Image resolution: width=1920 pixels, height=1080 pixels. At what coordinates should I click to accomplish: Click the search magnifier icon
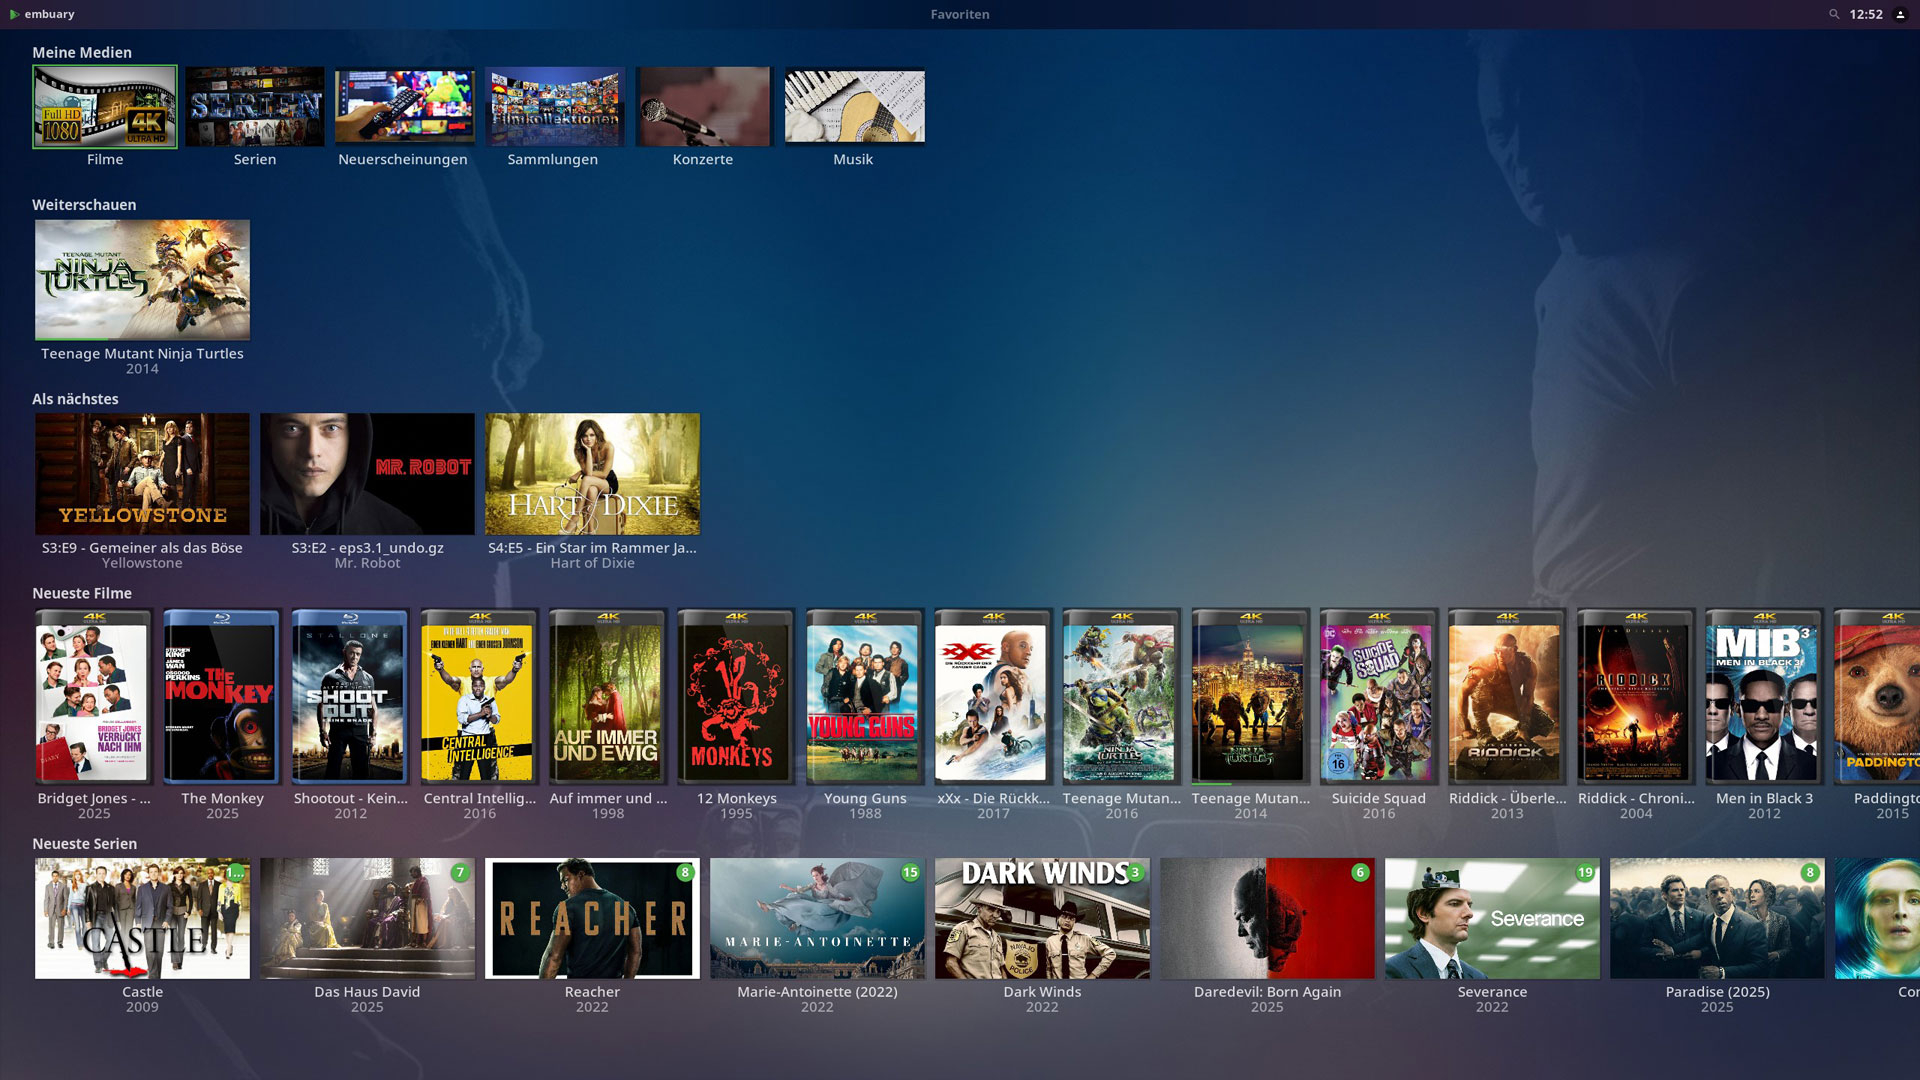click(x=1834, y=14)
